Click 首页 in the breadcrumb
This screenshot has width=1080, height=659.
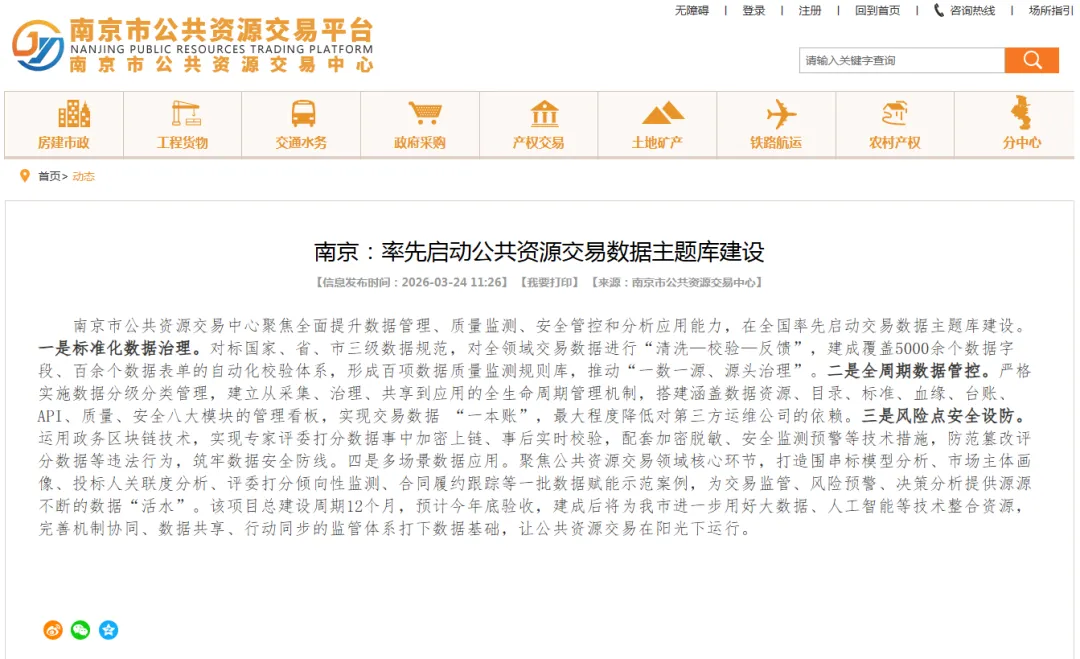pos(49,176)
